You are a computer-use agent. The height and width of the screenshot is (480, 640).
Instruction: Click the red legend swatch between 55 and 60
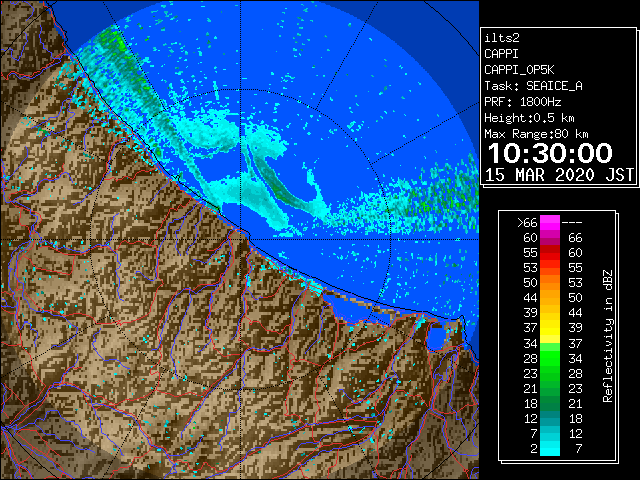coord(550,253)
